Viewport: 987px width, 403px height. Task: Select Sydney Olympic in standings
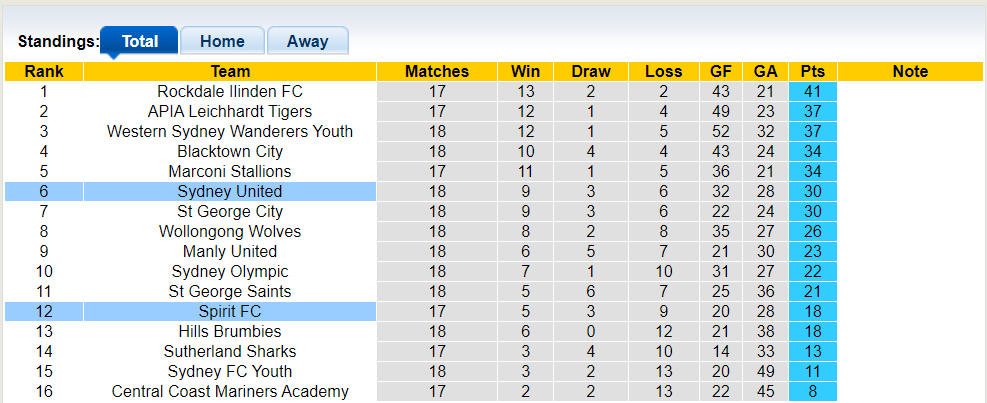click(x=230, y=271)
